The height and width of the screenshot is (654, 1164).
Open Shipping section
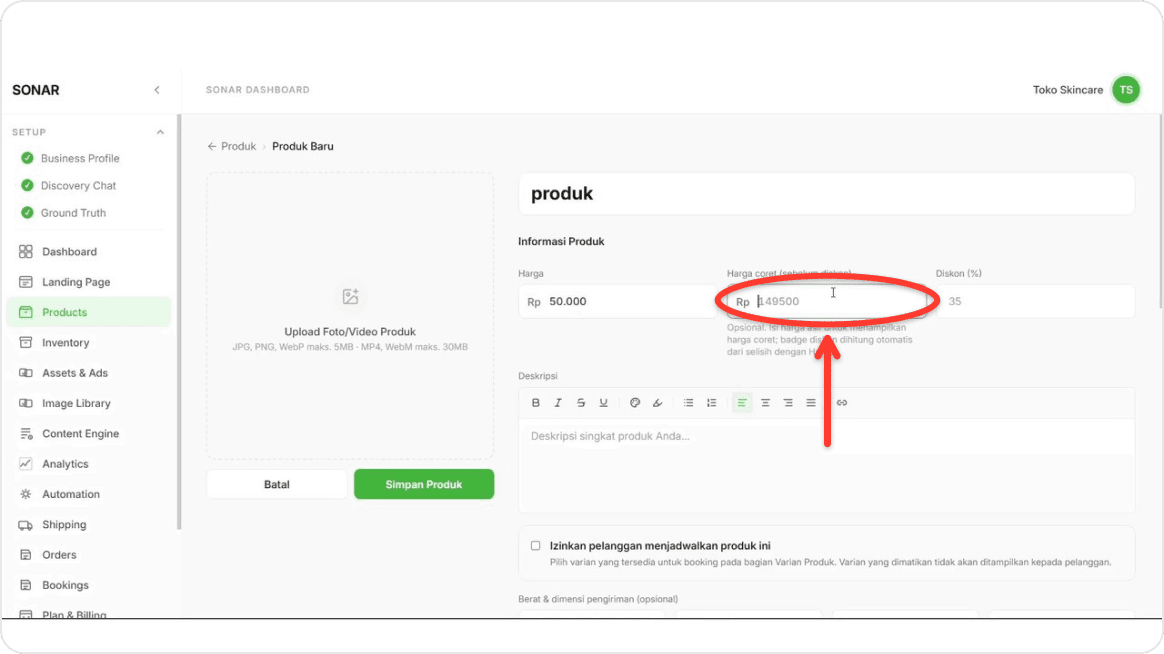pos(64,525)
